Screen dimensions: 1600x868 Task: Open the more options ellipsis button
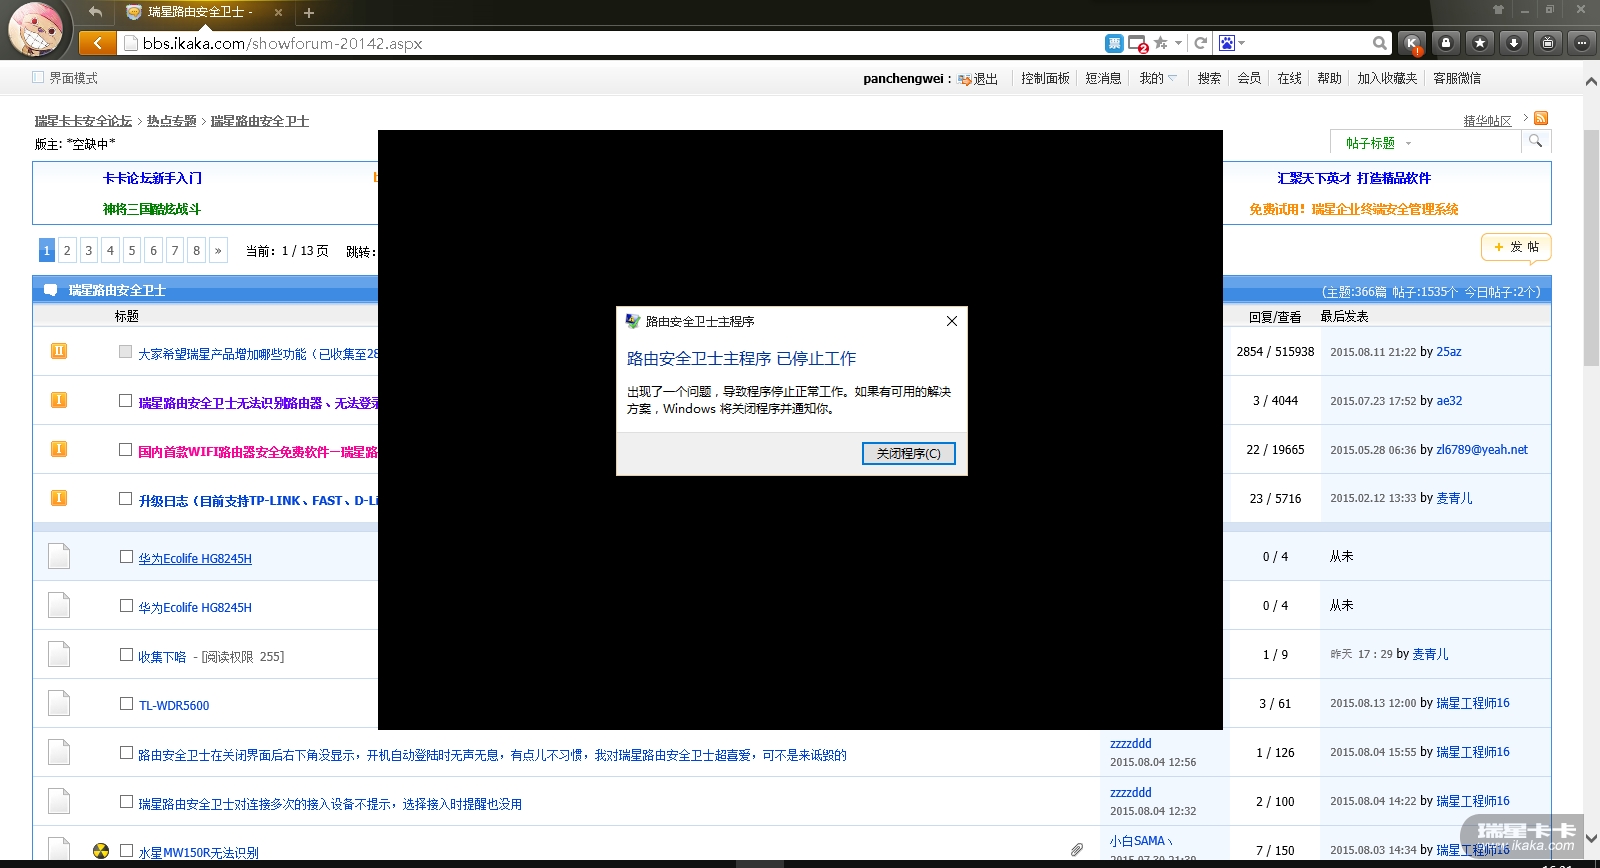(x=1581, y=43)
